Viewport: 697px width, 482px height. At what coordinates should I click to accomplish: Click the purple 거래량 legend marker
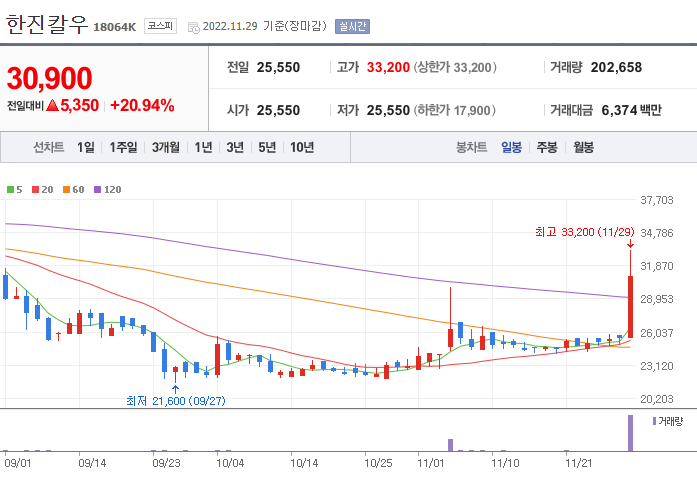click(x=654, y=421)
